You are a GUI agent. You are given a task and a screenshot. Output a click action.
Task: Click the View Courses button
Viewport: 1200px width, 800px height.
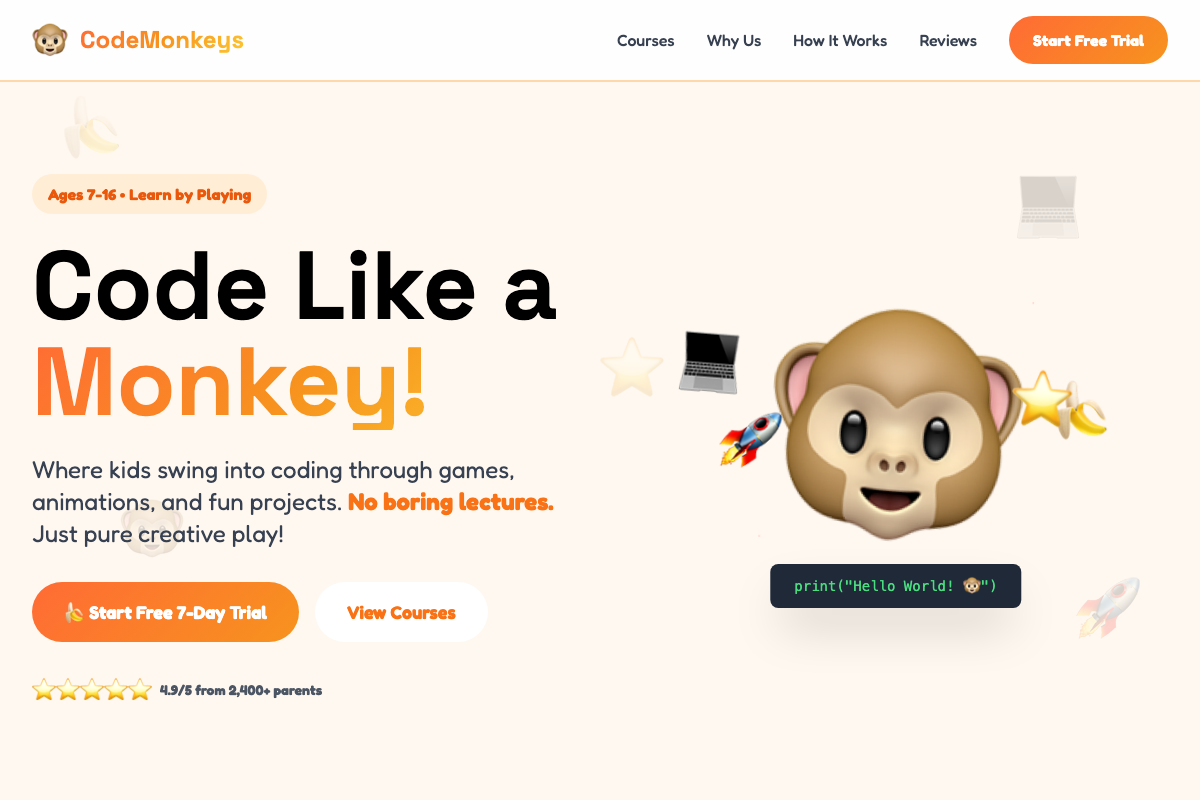click(x=401, y=612)
